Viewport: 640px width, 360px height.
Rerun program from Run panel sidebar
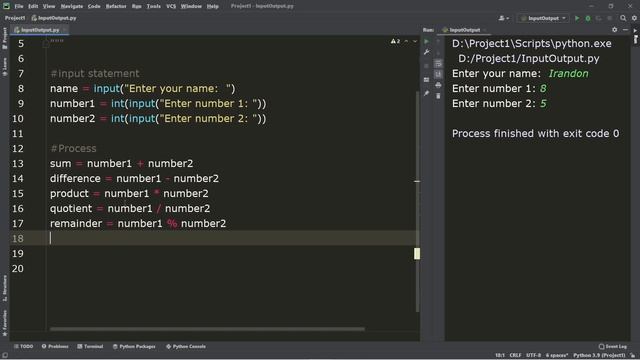point(427,41)
